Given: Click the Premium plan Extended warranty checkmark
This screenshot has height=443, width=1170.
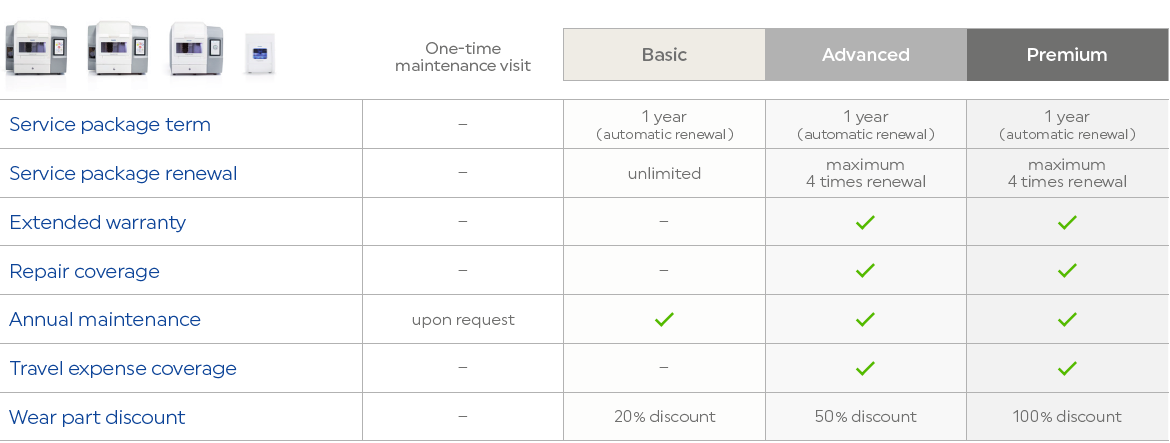Looking at the screenshot, I should (1067, 222).
